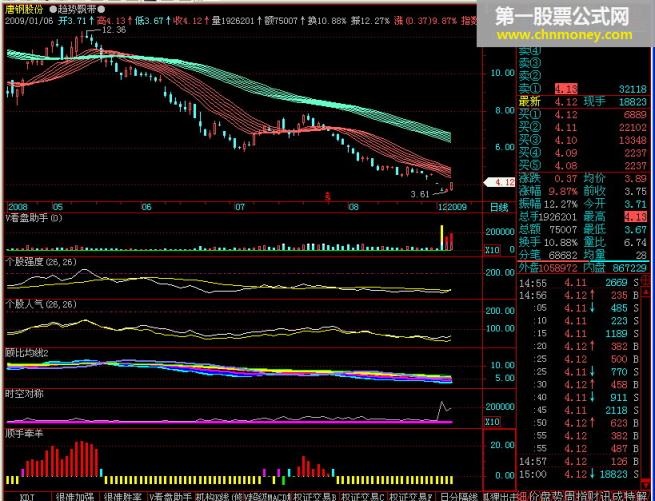Viewport: 655px width, 501px height.
Task: Click the 量比 value 6.74
Action: pyautogui.click(x=635, y=242)
